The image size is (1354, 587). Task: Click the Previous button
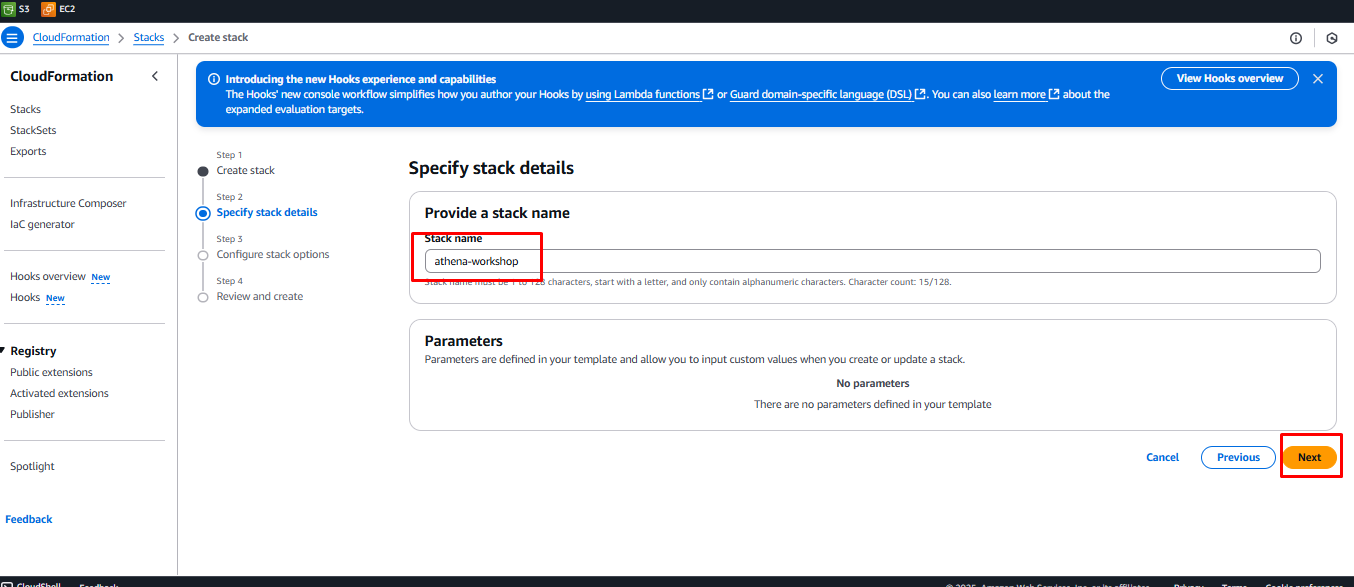[x=1238, y=457]
